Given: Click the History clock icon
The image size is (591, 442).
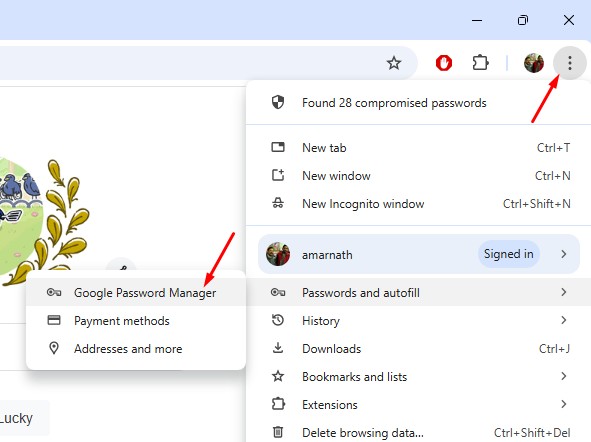Looking at the screenshot, I should (x=278, y=320).
